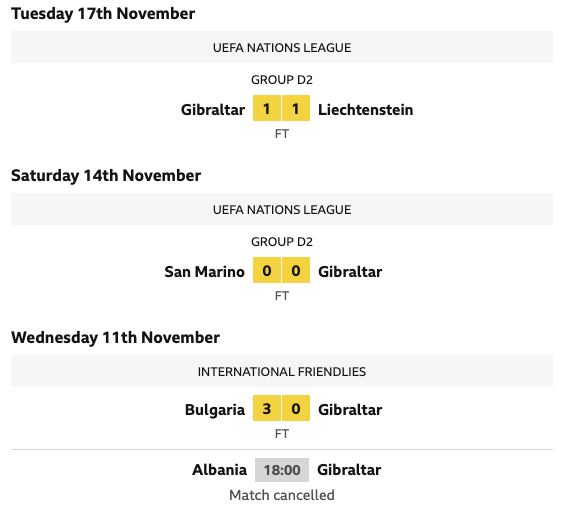Click Liechtenstein's score of 1
The image size is (563, 514).
point(296,108)
